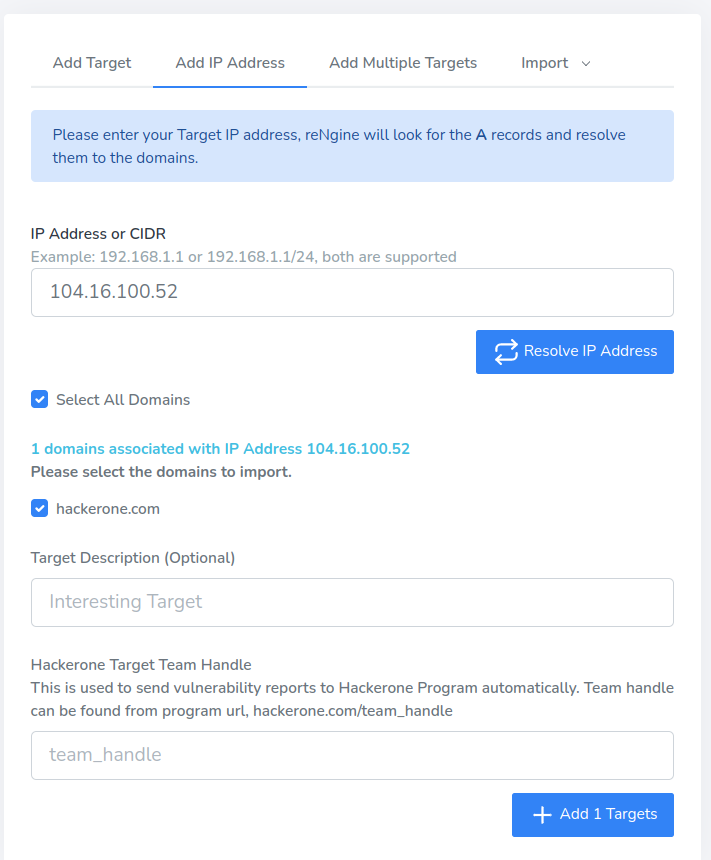This screenshot has width=711, height=860.
Task: Click the Add 1 Targets button
Action: [593, 815]
